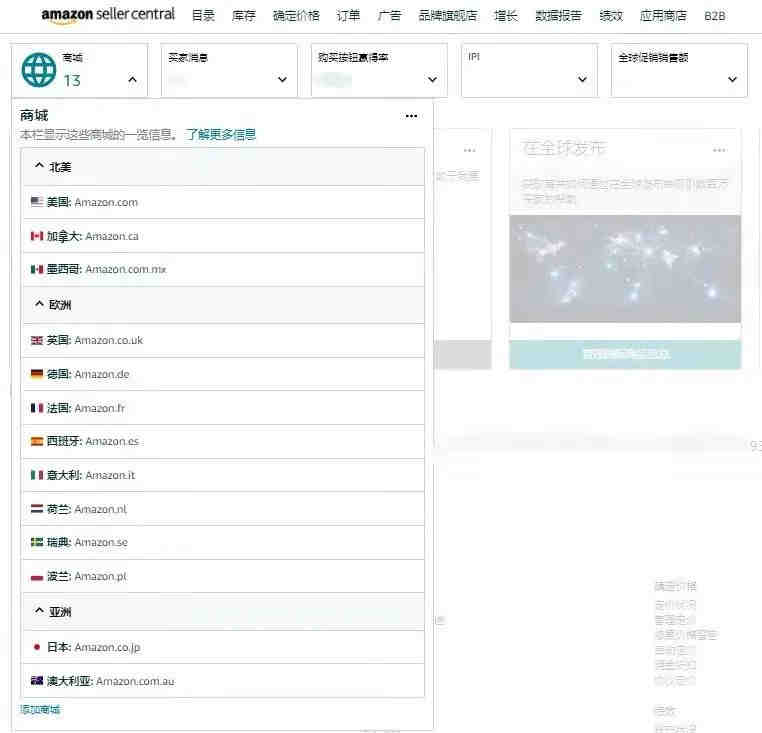Click the Canada flag icon
The height and width of the screenshot is (733, 762).
tap(37, 236)
